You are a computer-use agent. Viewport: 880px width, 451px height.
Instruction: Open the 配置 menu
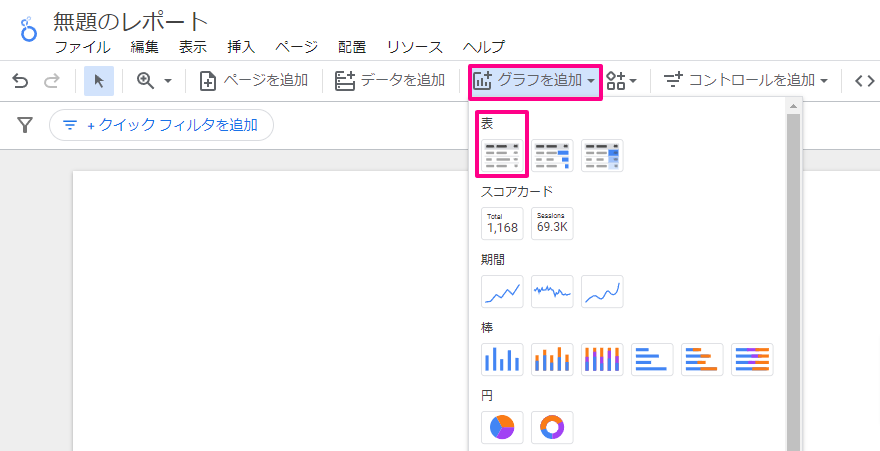[x=352, y=48]
